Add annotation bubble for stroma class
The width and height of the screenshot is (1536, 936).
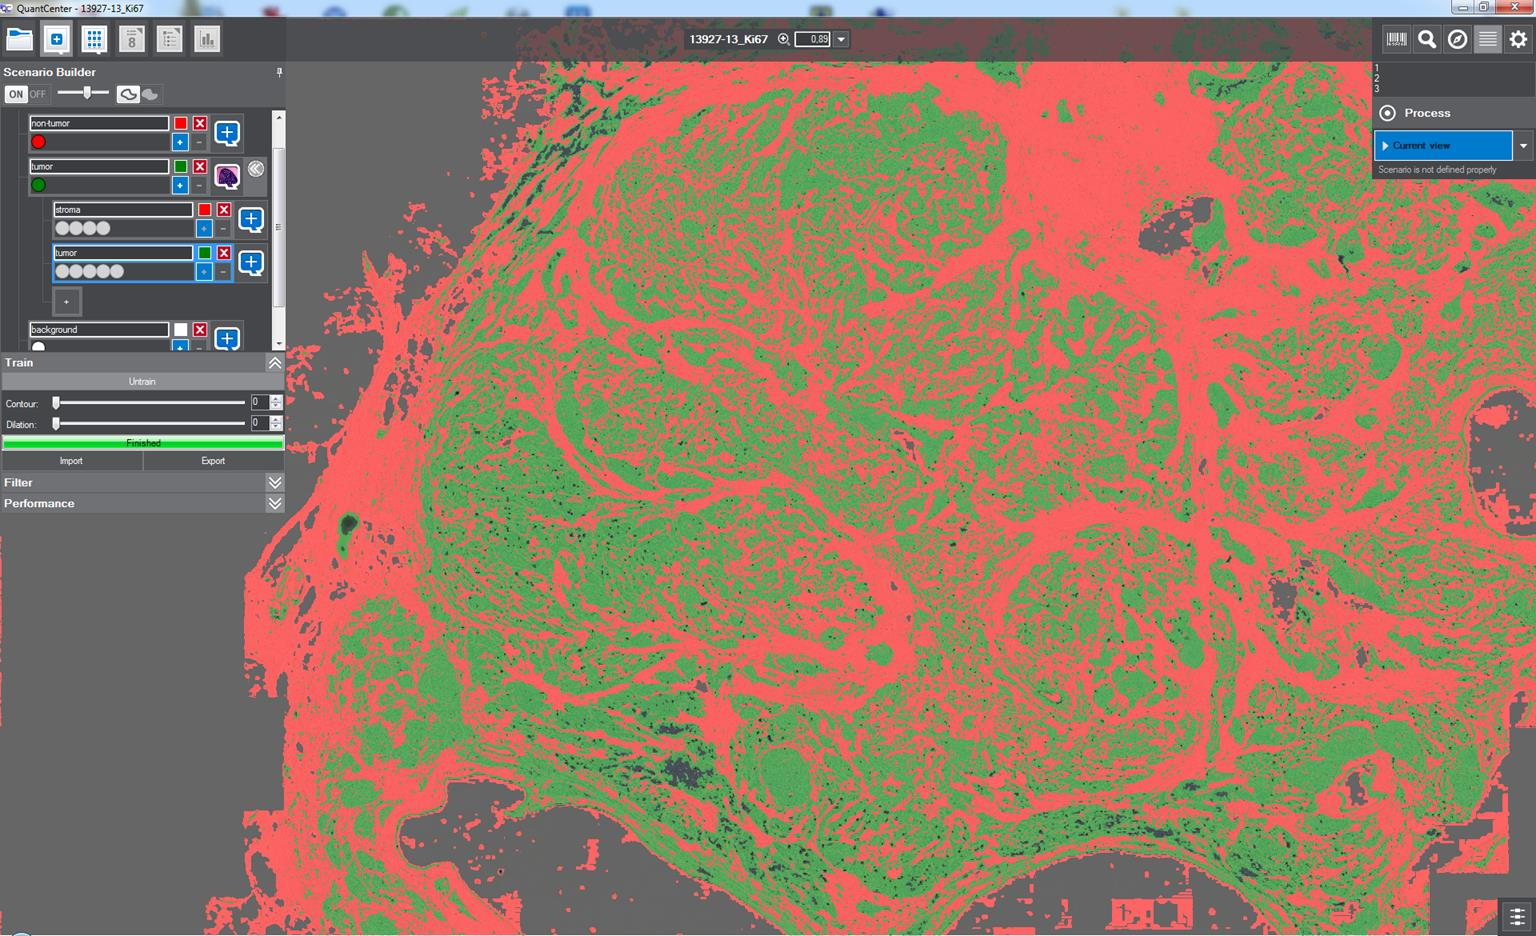tap(251, 218)
